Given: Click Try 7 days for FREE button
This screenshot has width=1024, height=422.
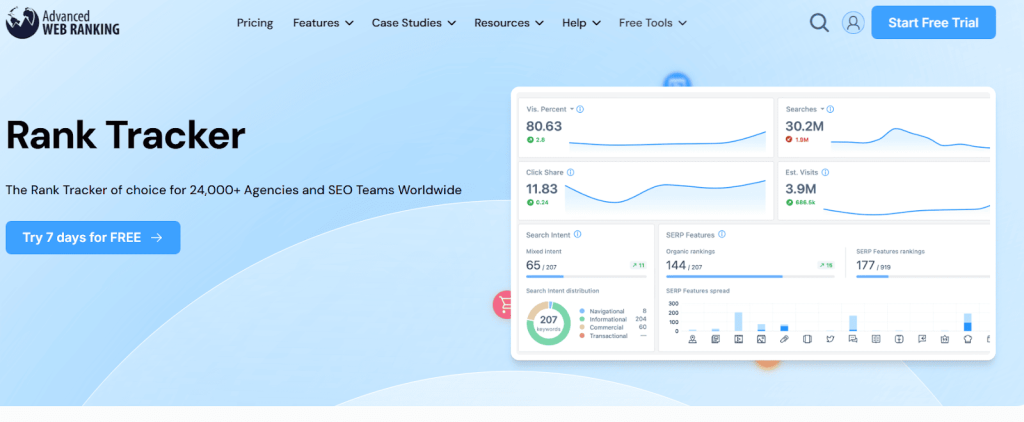Looking at the screenshot, I should 93,237.
